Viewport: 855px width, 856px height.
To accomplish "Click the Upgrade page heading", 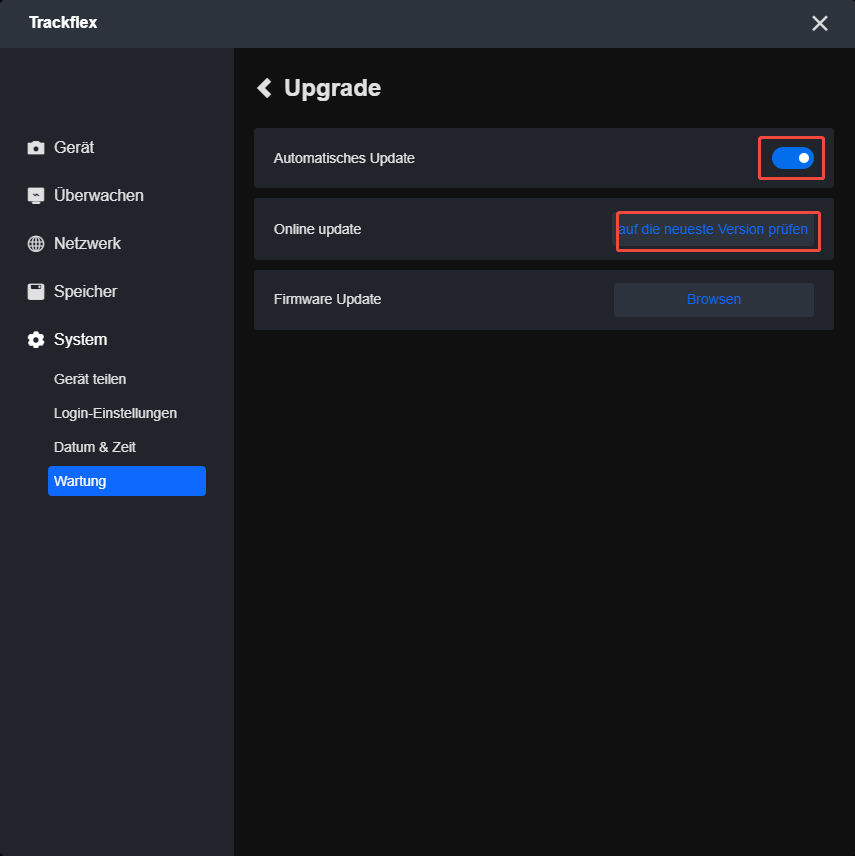I will [332, 88].
